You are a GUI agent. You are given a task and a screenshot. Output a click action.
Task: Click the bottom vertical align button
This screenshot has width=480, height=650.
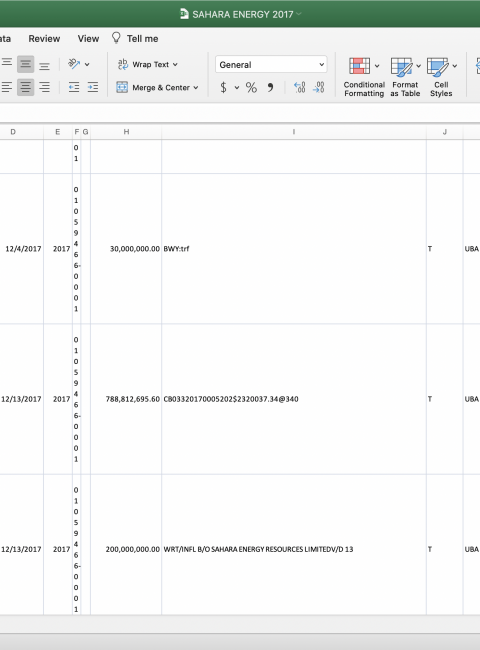pyautogui.click(x=44, y=64)
